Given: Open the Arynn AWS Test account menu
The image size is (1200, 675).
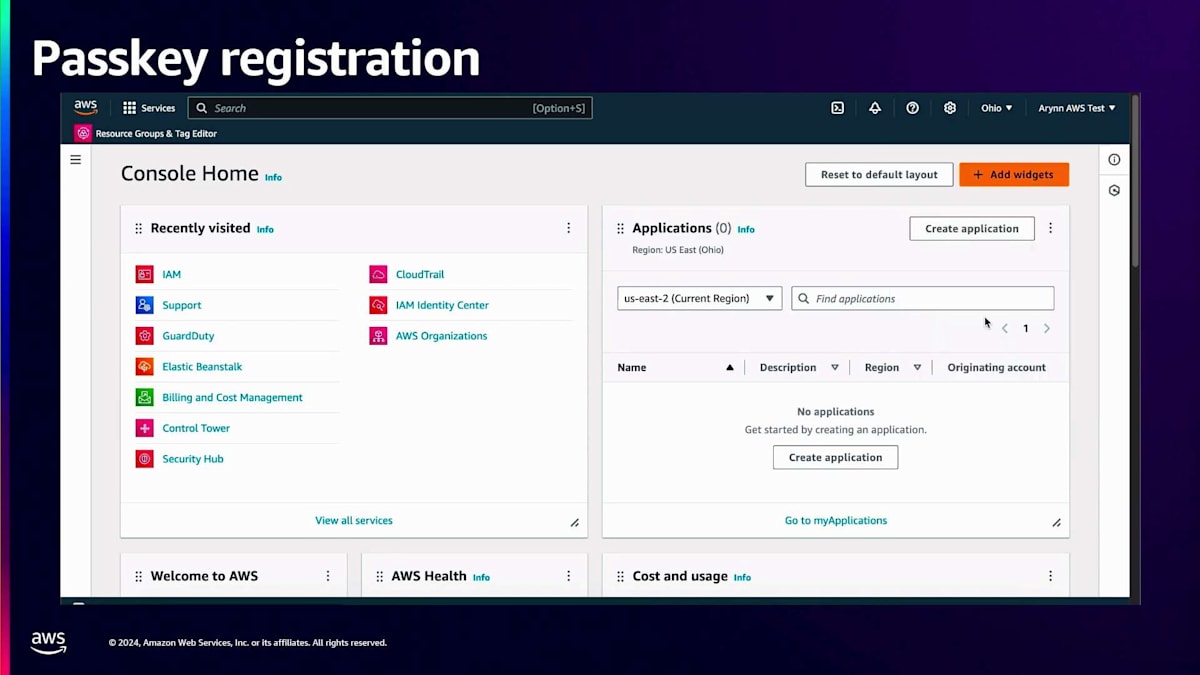Looking at the screenshot, I should point(1077,108).
